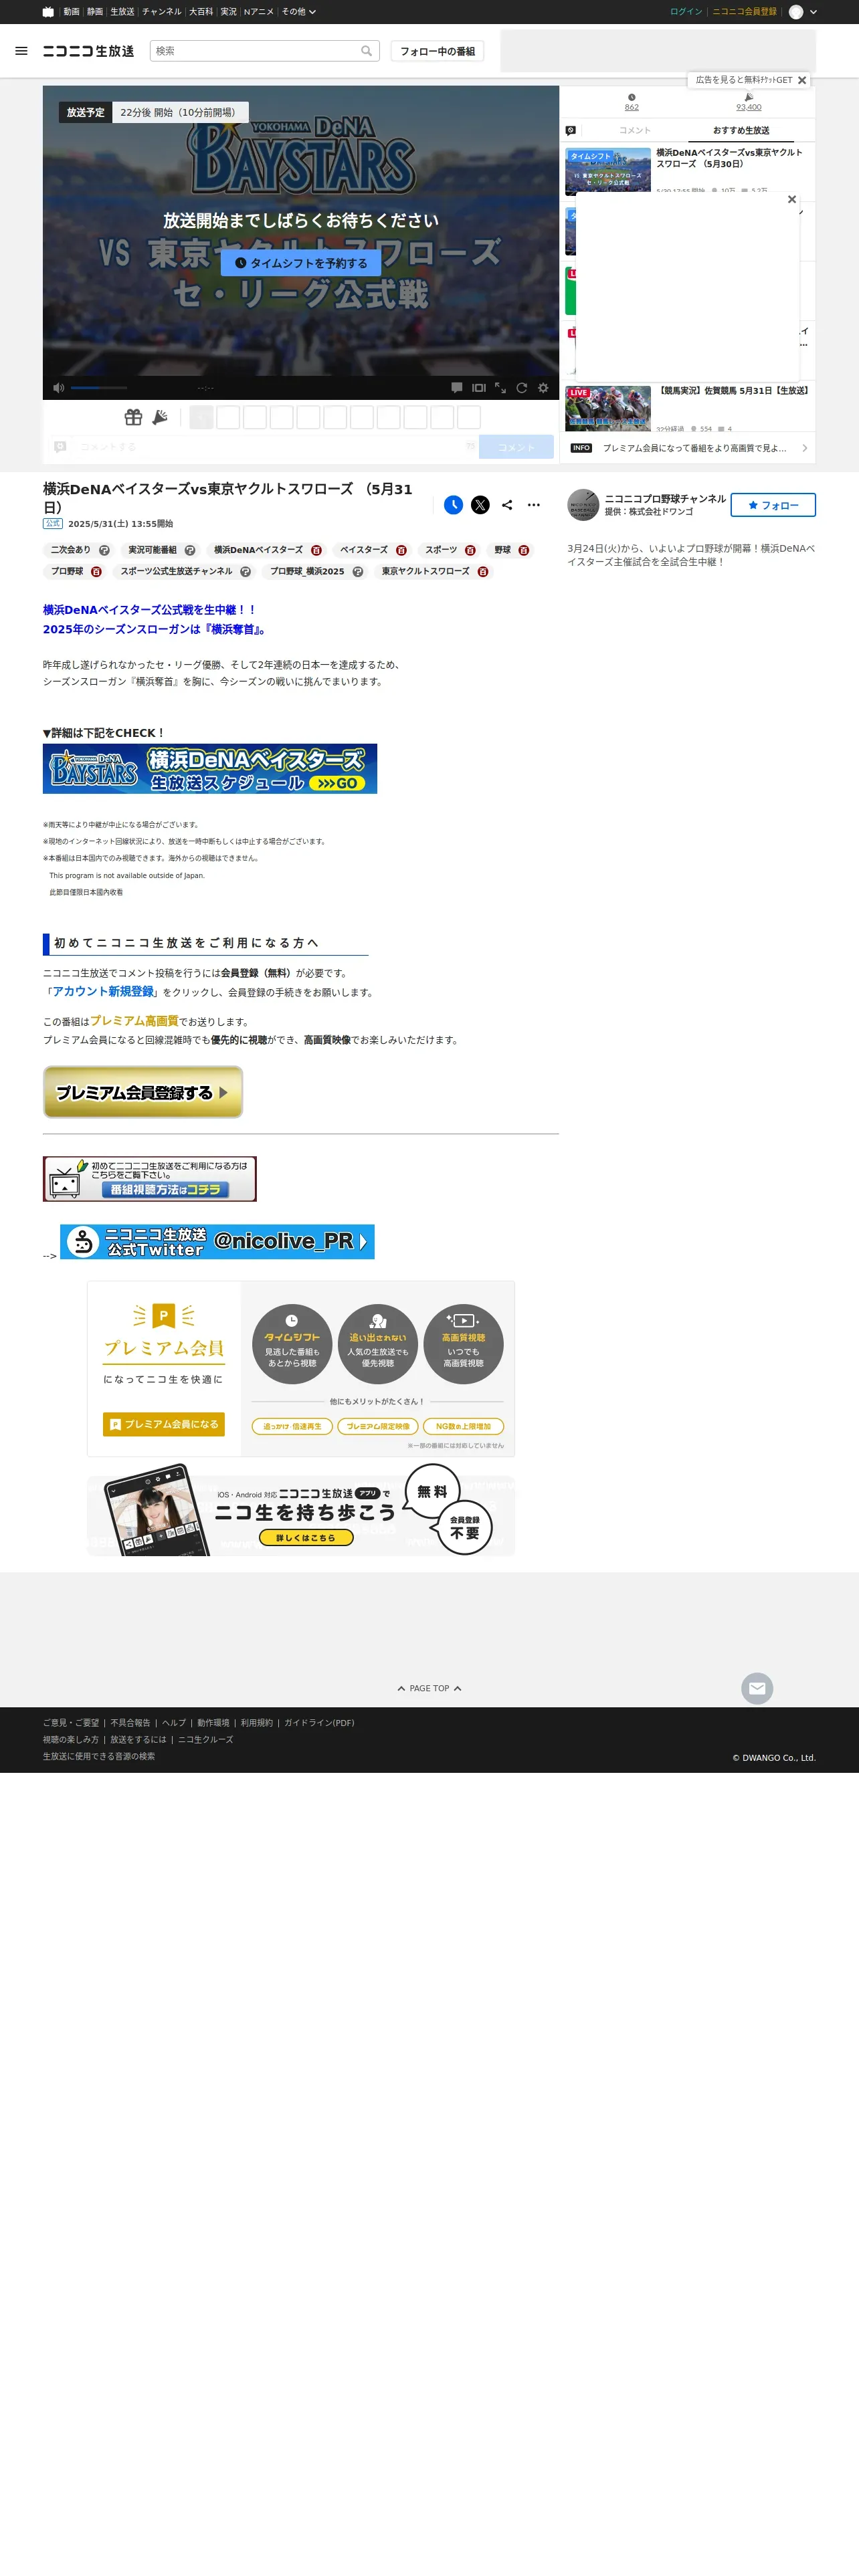Open 利用規約 footer link
The image size is (859, 2576).
tap(256, 1723)
